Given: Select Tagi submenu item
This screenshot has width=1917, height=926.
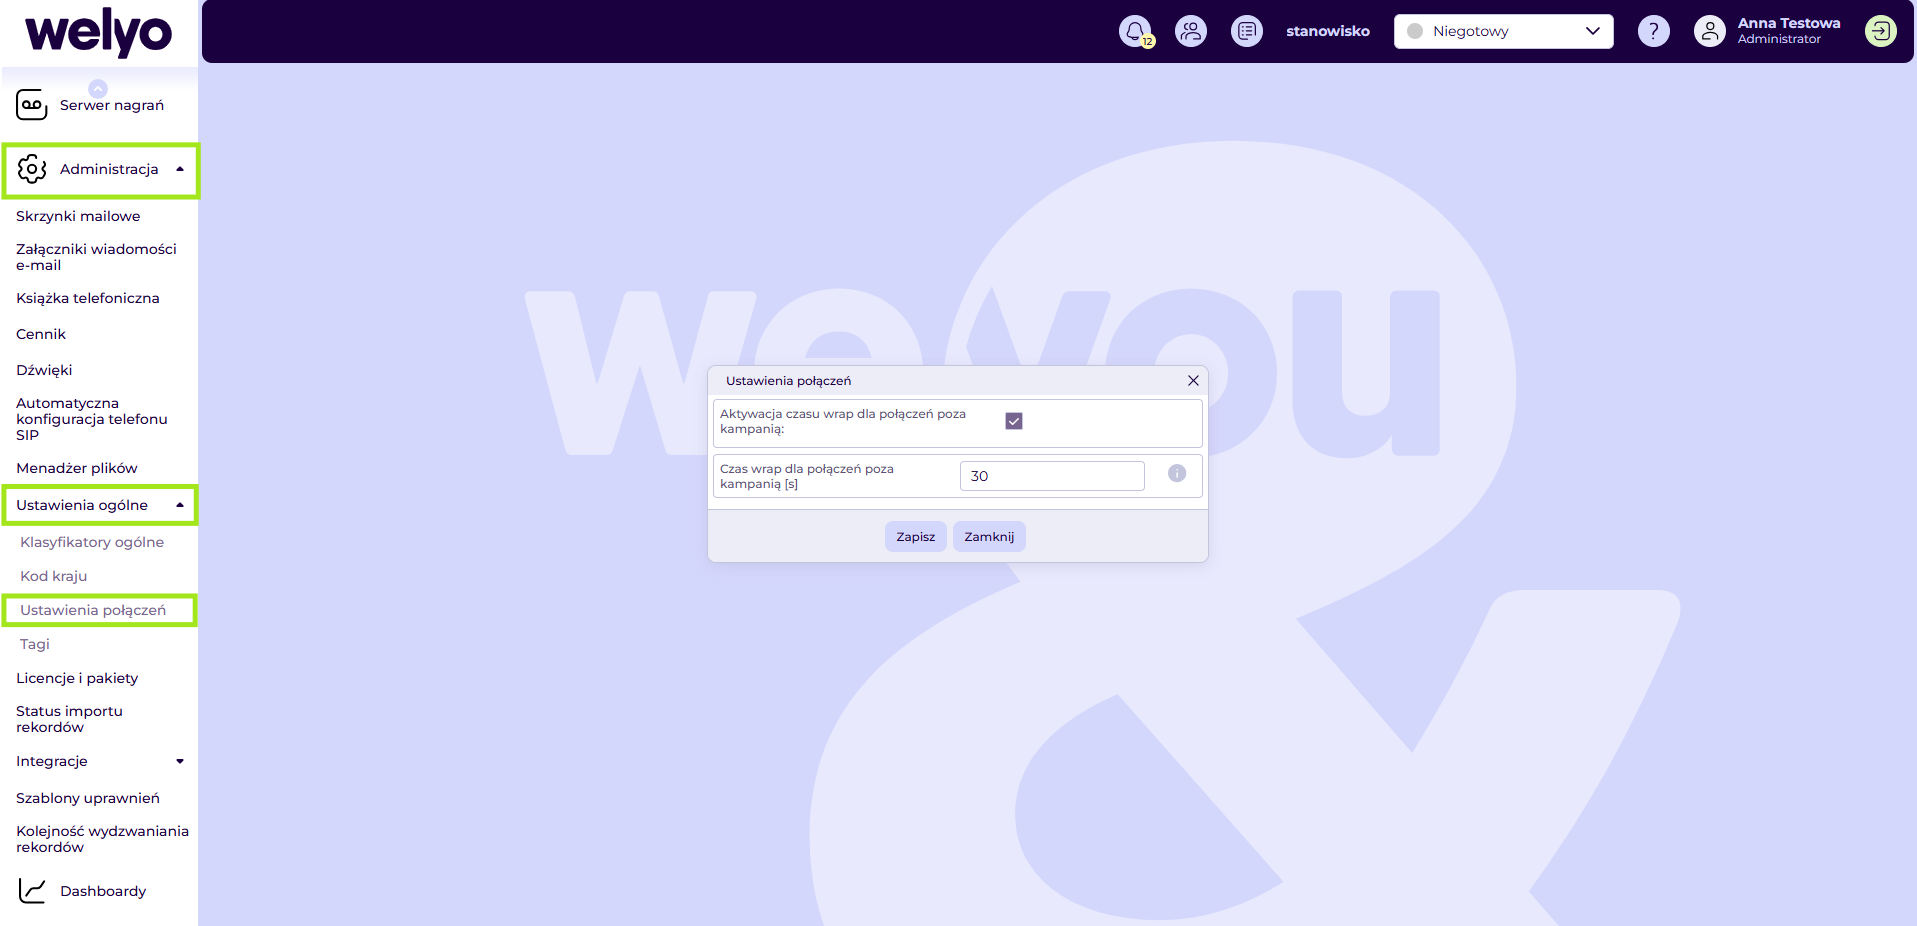Looking at the screenshot, I should [x=35, y=644].
